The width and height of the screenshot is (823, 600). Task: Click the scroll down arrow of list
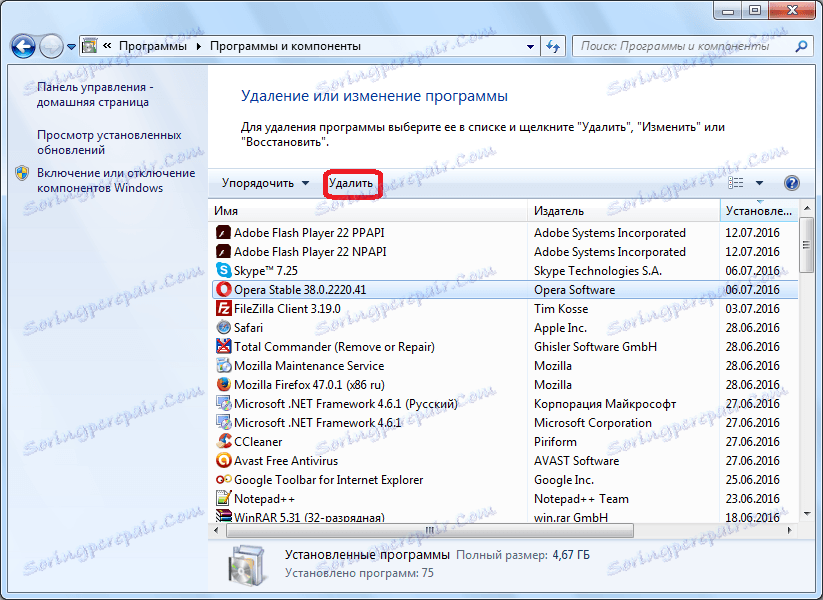coord(807,514)
